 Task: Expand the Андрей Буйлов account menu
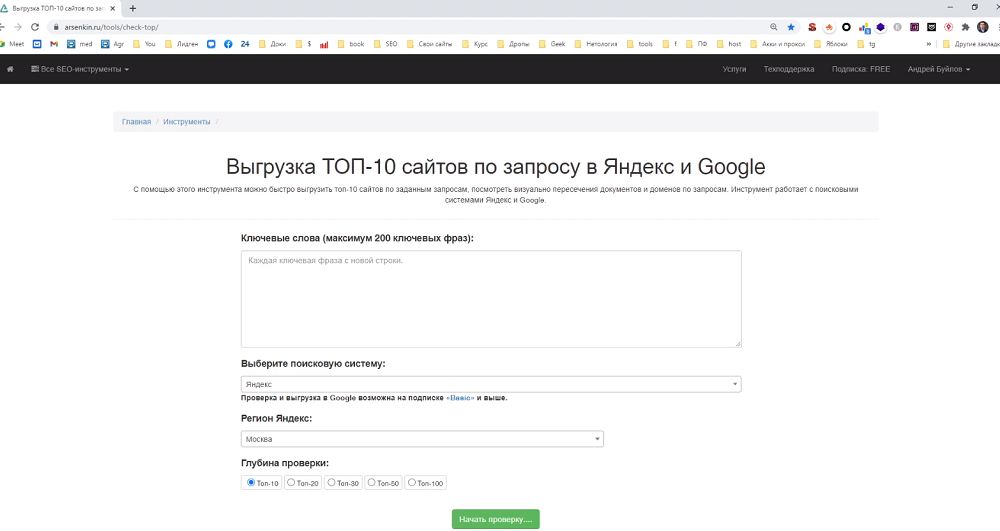point(939,69)
